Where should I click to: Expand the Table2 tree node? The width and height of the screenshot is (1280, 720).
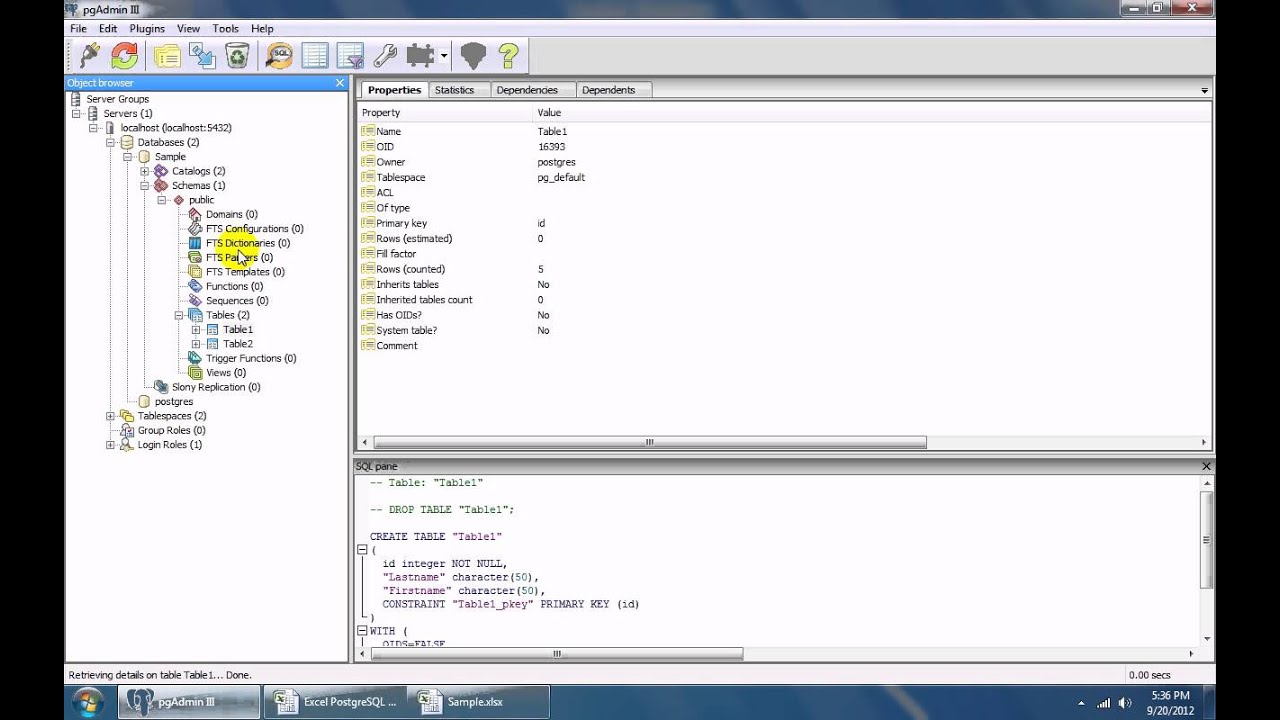[196, 344]
